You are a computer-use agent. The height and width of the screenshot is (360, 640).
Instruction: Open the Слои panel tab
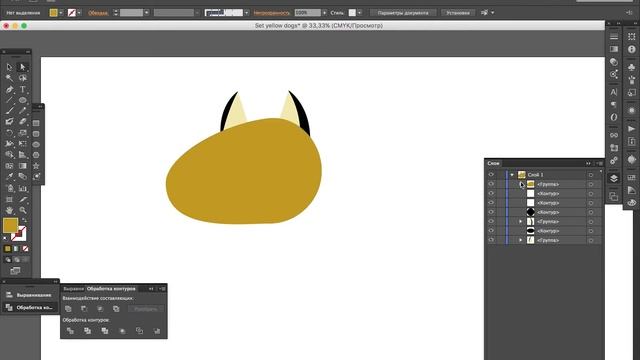click(493, 163)
